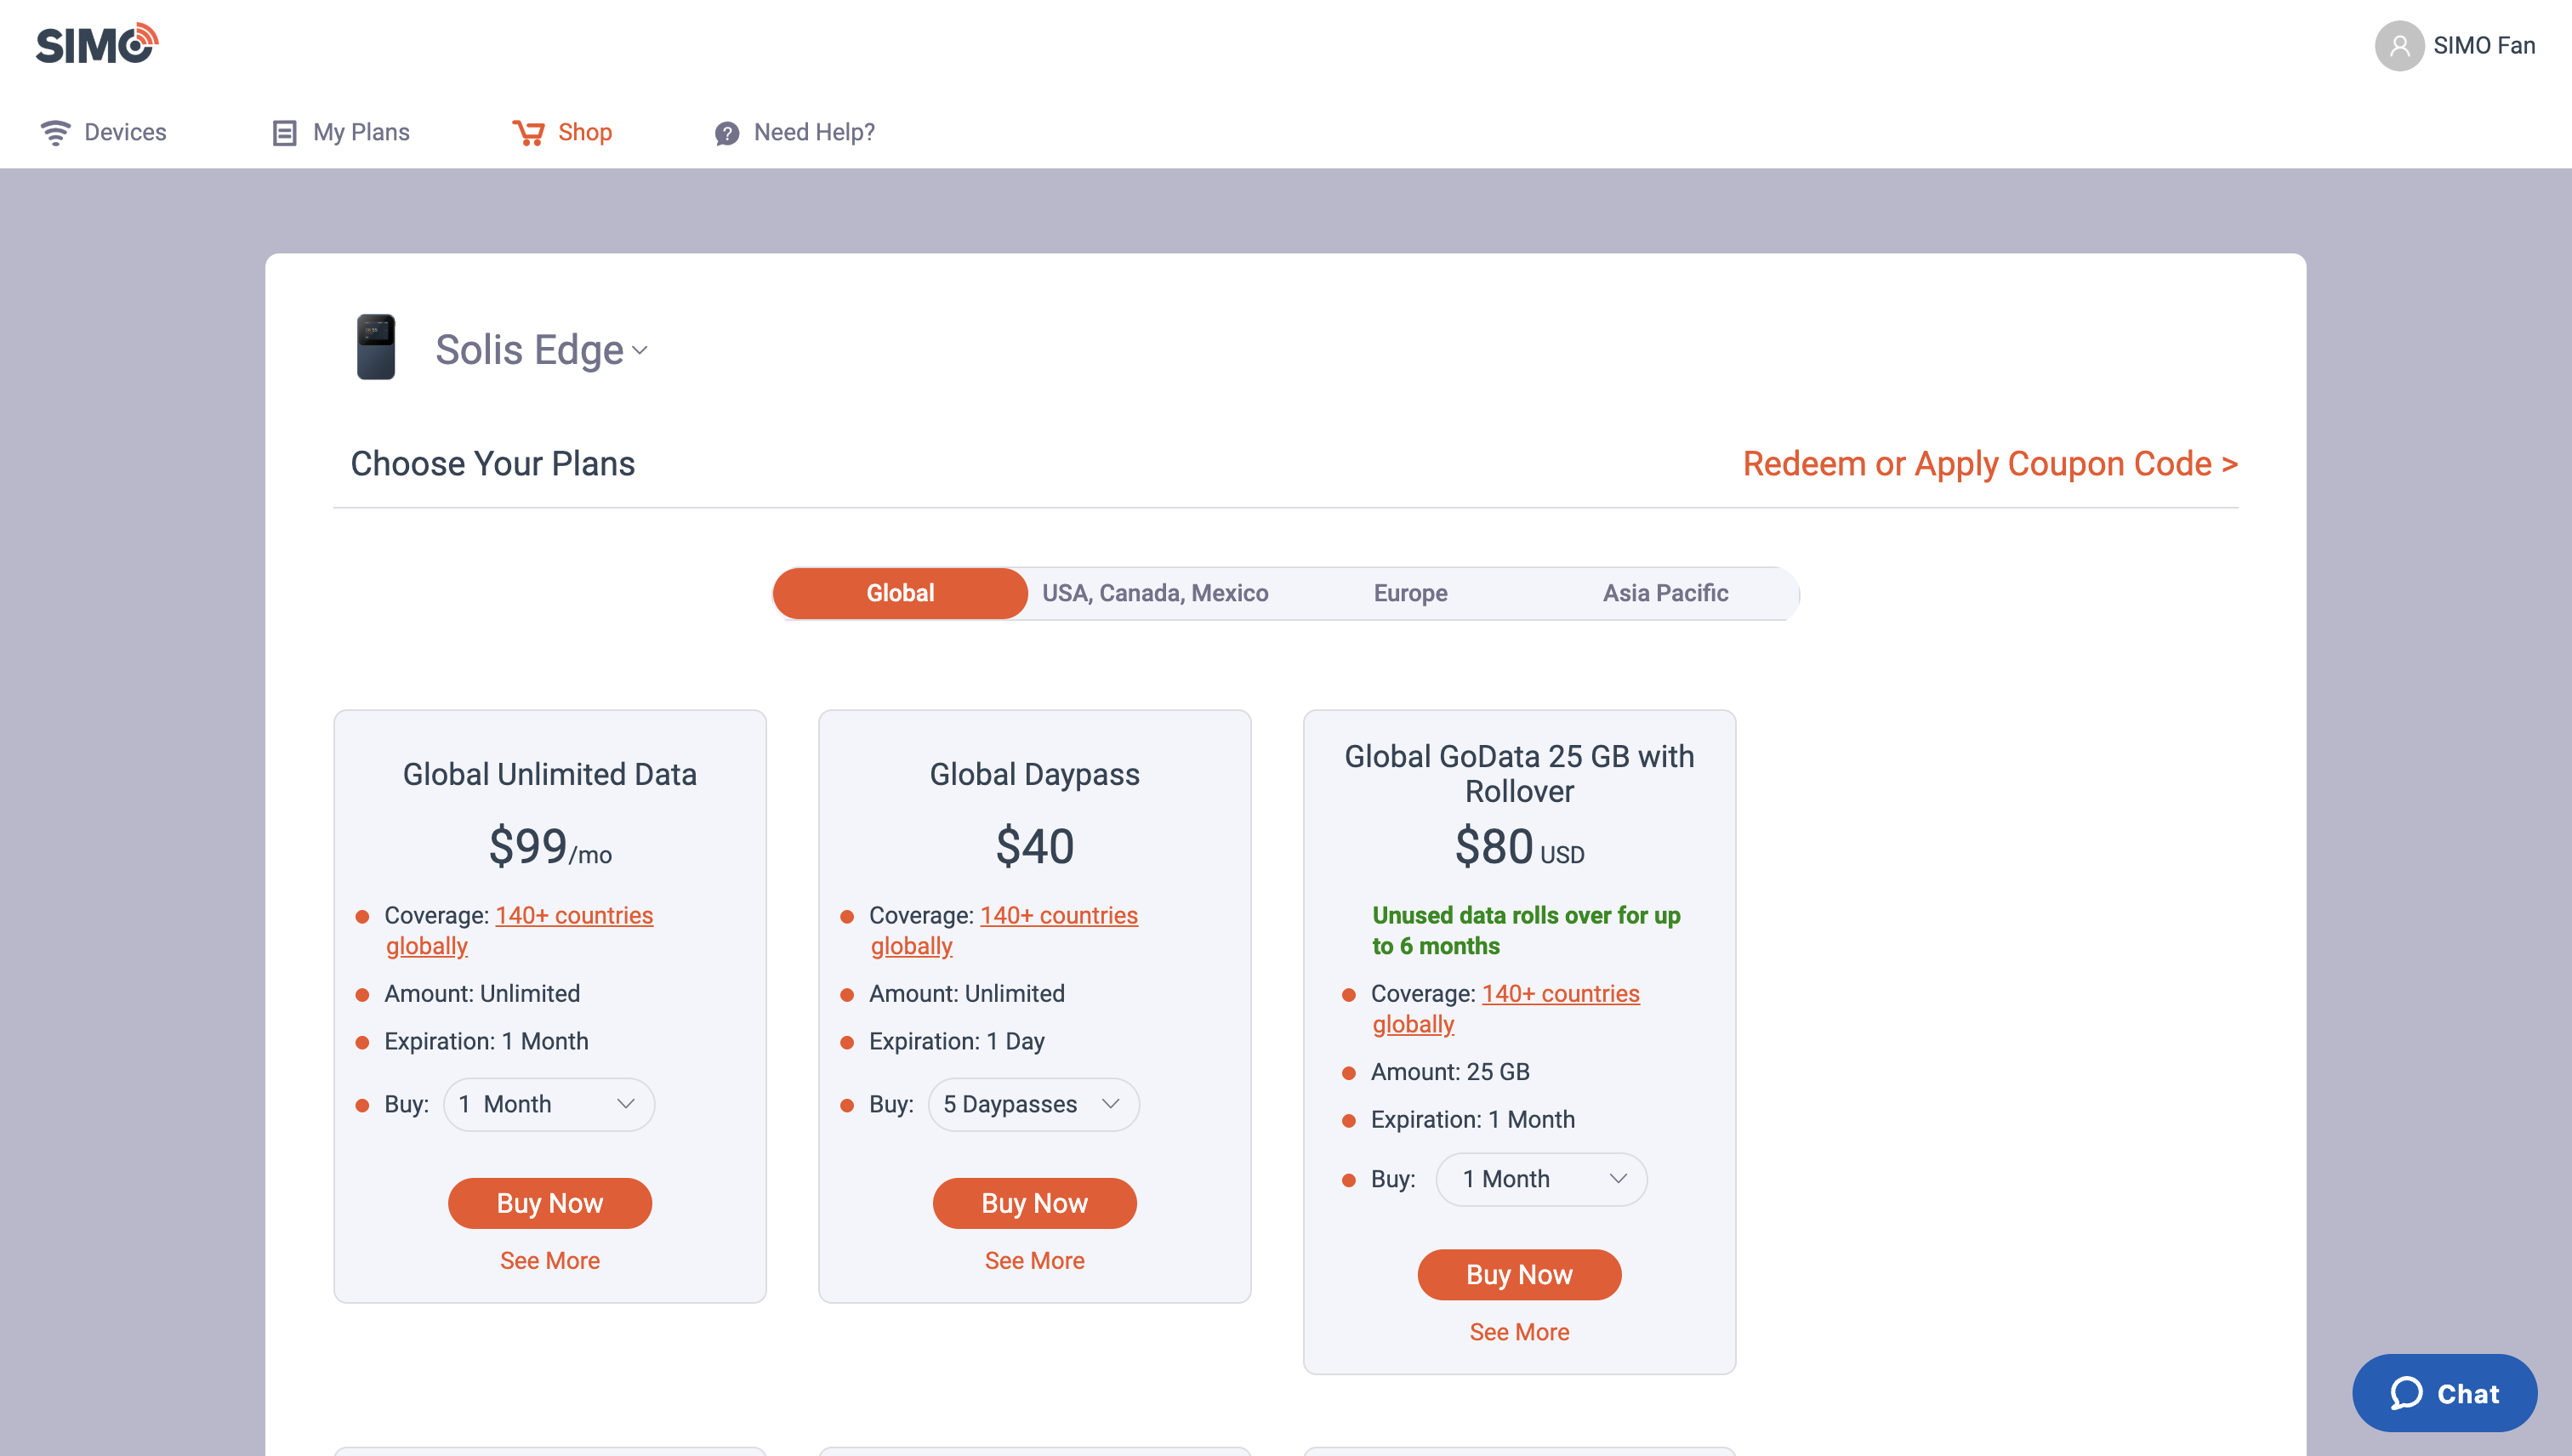Buy the Global Daypass plan now

pyautogui.click(x=1034, y=1203)
